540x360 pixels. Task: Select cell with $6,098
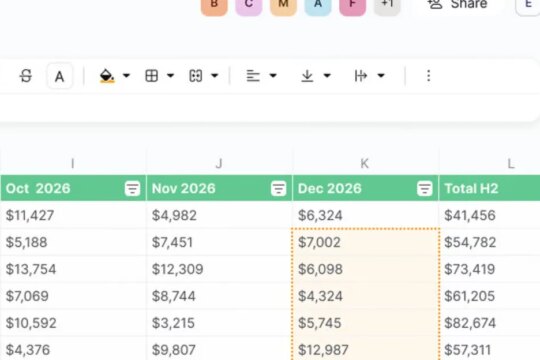point(365,269)
